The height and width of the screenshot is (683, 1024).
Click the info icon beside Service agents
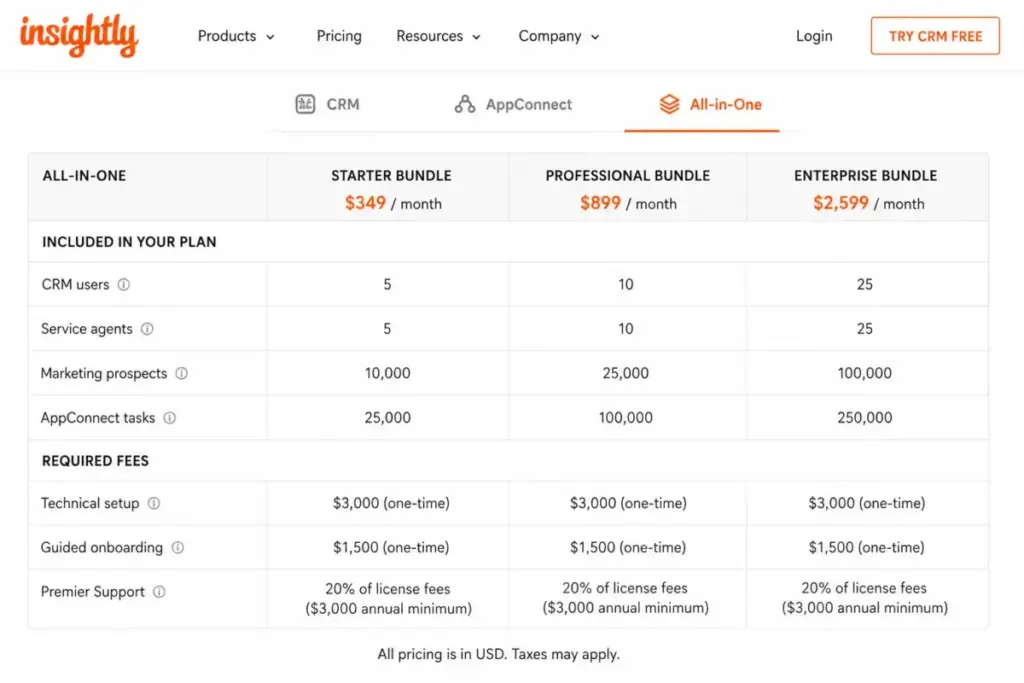147,328
